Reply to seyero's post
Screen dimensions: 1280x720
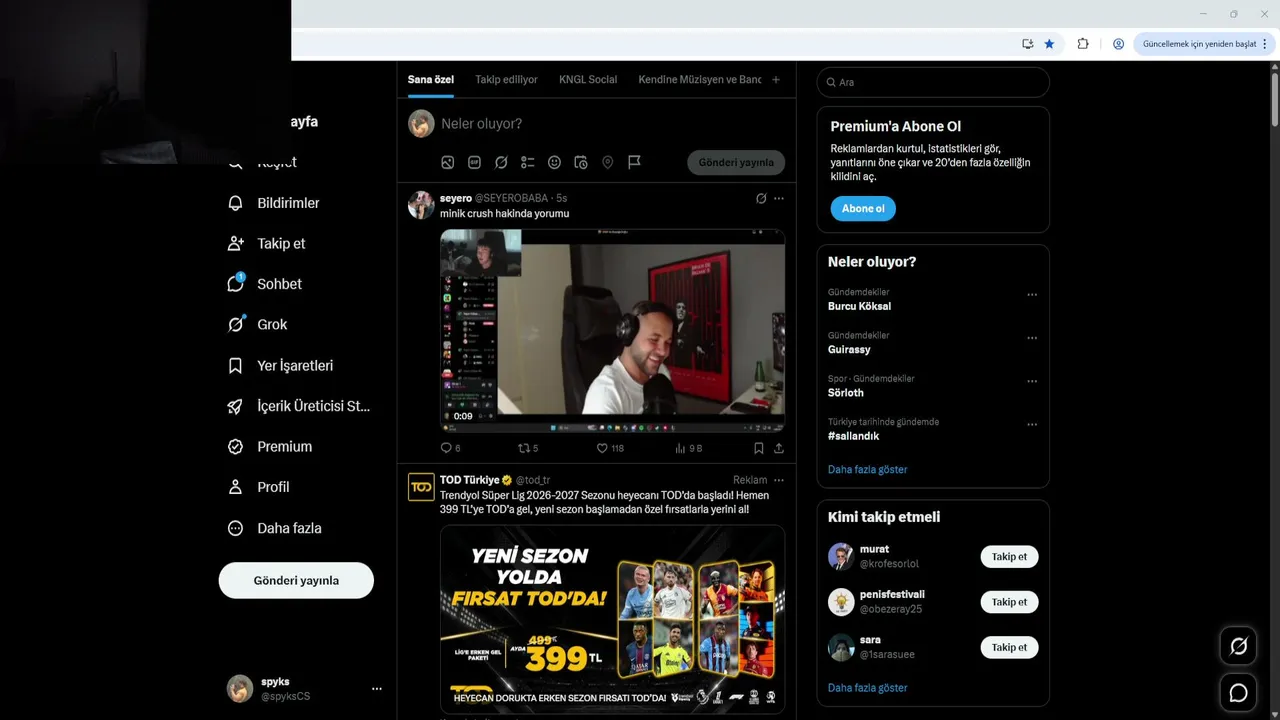pyautogui.click(x=446, y=448)
